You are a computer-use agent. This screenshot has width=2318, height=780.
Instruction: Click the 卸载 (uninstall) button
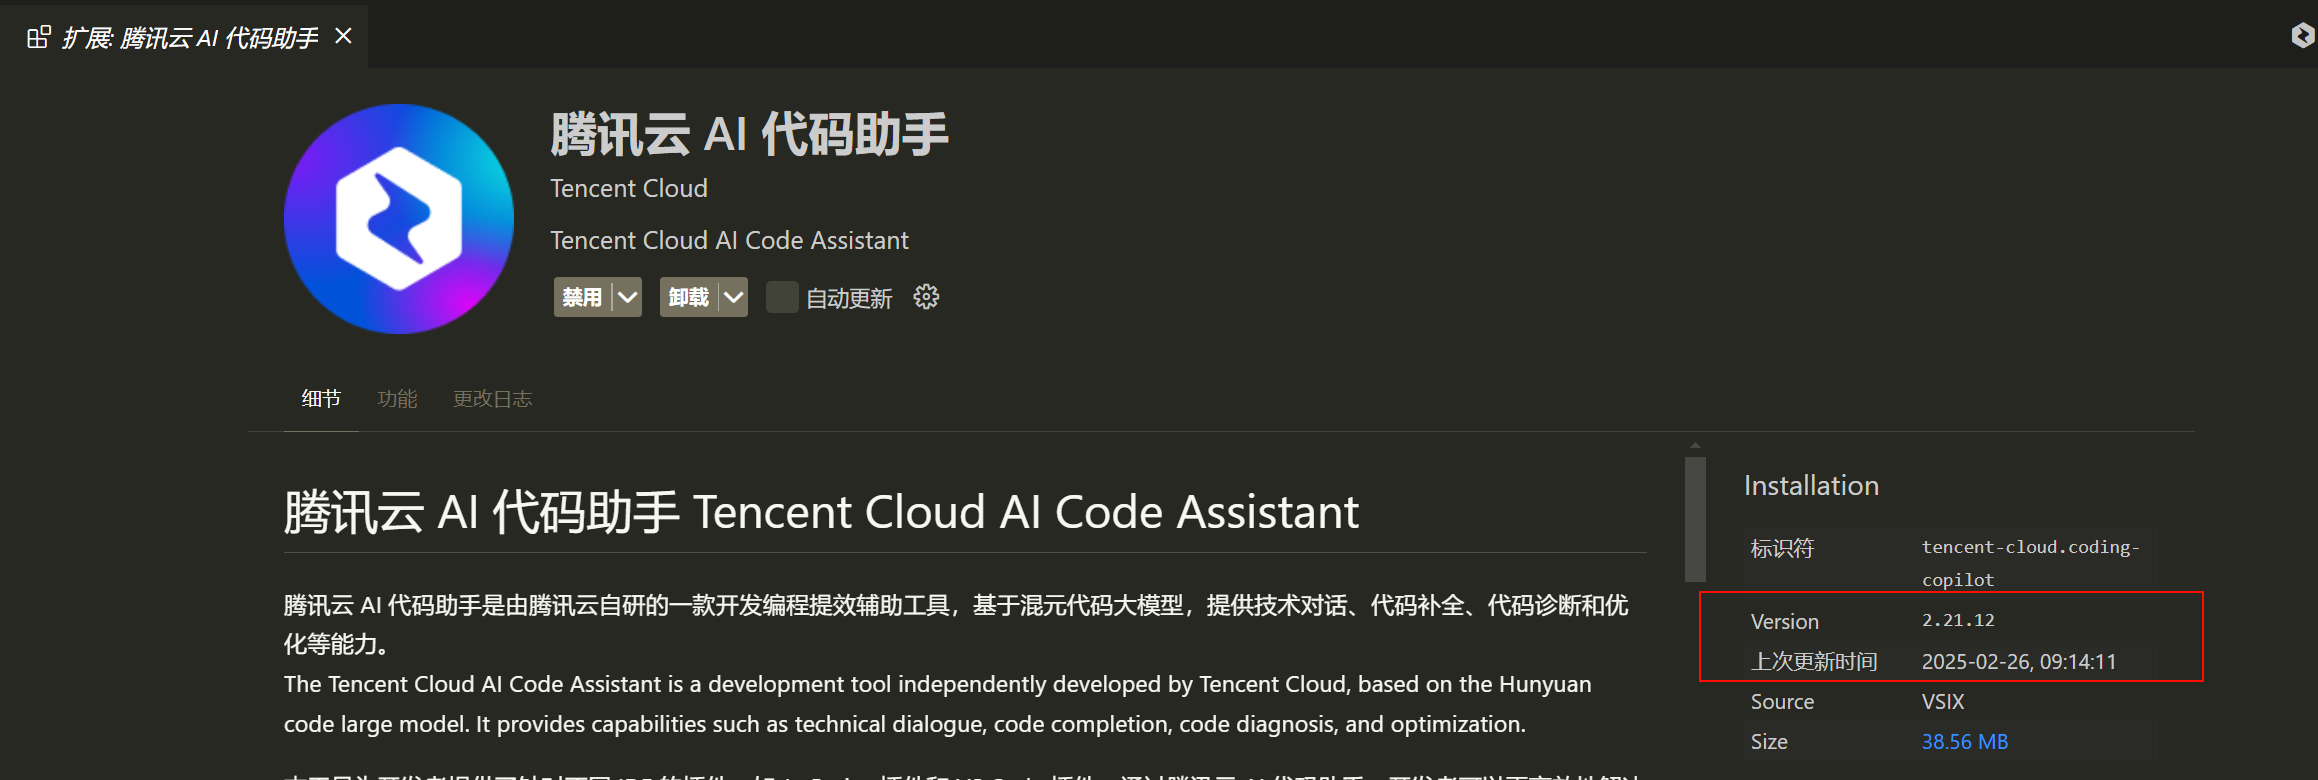click(688, 297)
